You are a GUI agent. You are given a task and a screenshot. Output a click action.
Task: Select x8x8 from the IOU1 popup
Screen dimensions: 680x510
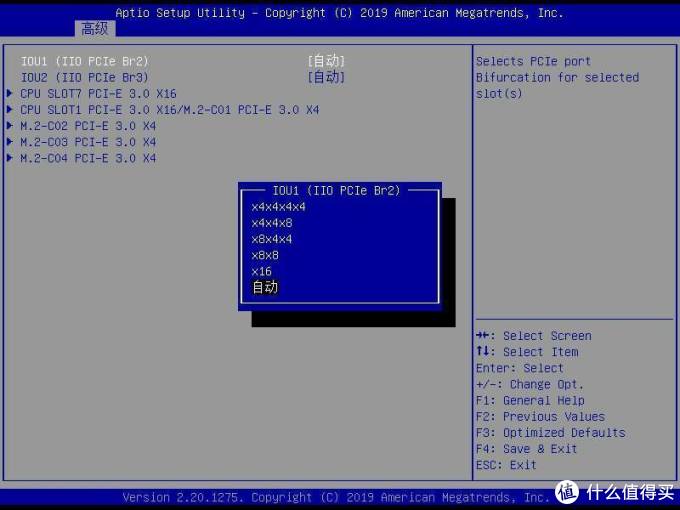(x=264, y=255)
